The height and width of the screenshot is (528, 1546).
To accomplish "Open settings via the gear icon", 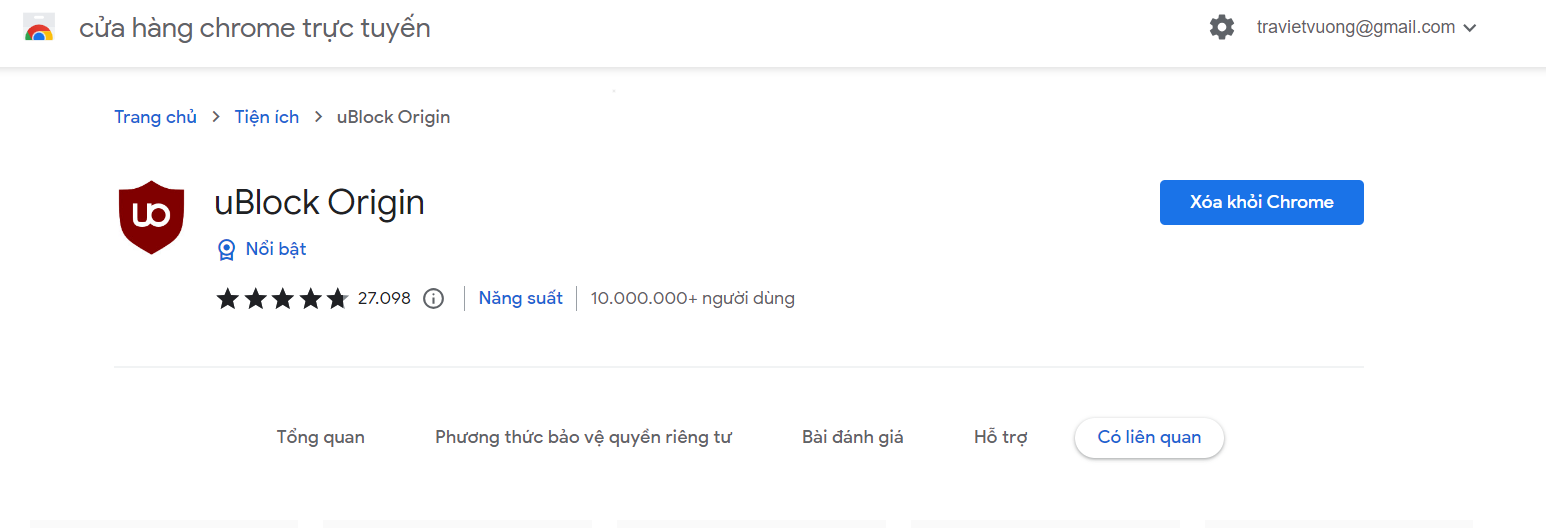I will coord(1222,28).
